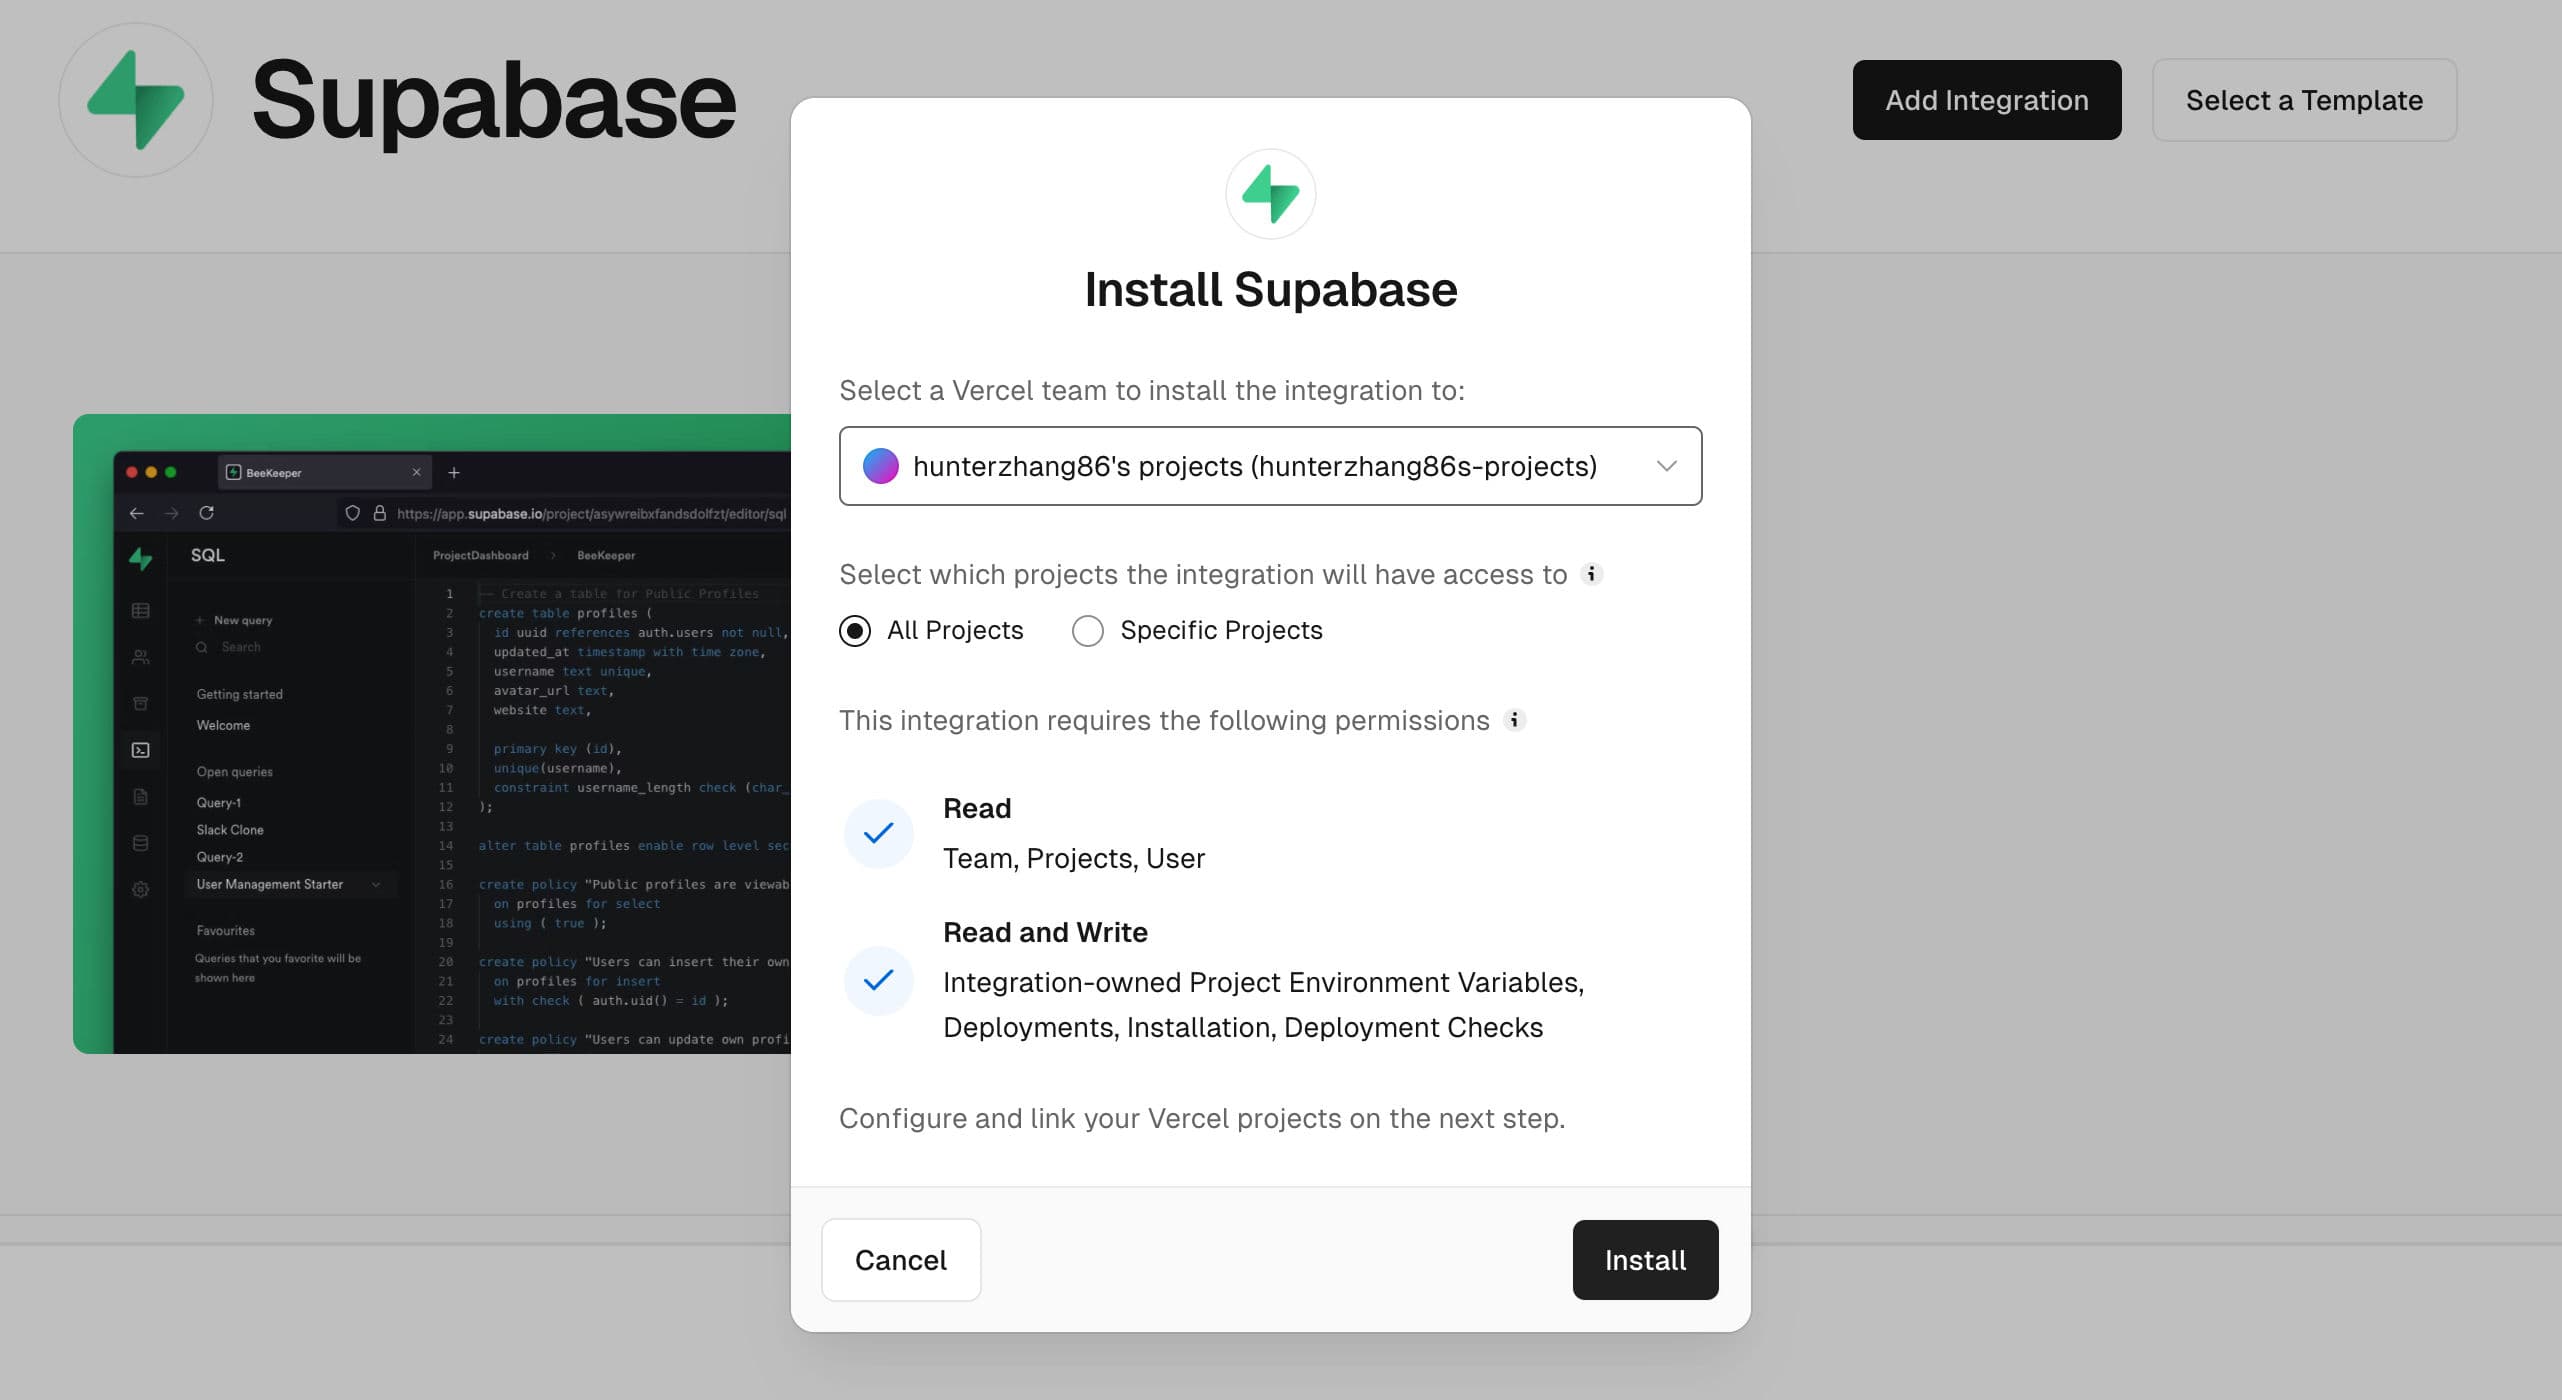Expand User Management Starter chevron in preview
The height and width of the screenshot is (1400, 2562).
[x=376, y=884]
